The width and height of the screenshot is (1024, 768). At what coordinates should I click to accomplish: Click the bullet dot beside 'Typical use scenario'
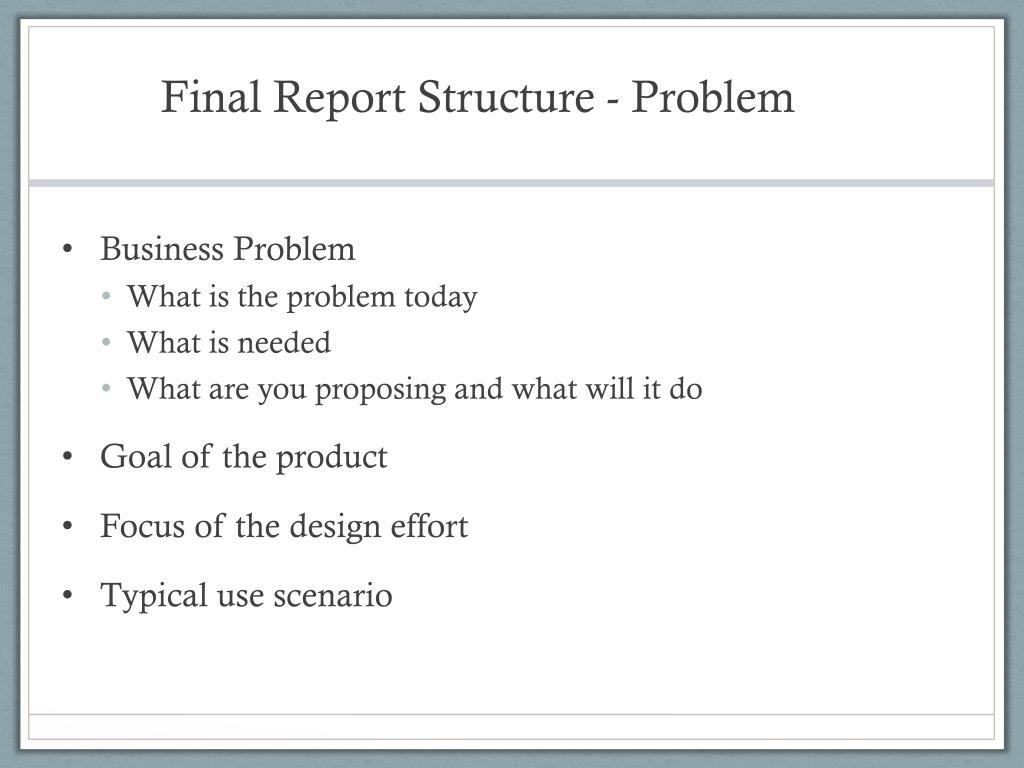tap(67, 595)
